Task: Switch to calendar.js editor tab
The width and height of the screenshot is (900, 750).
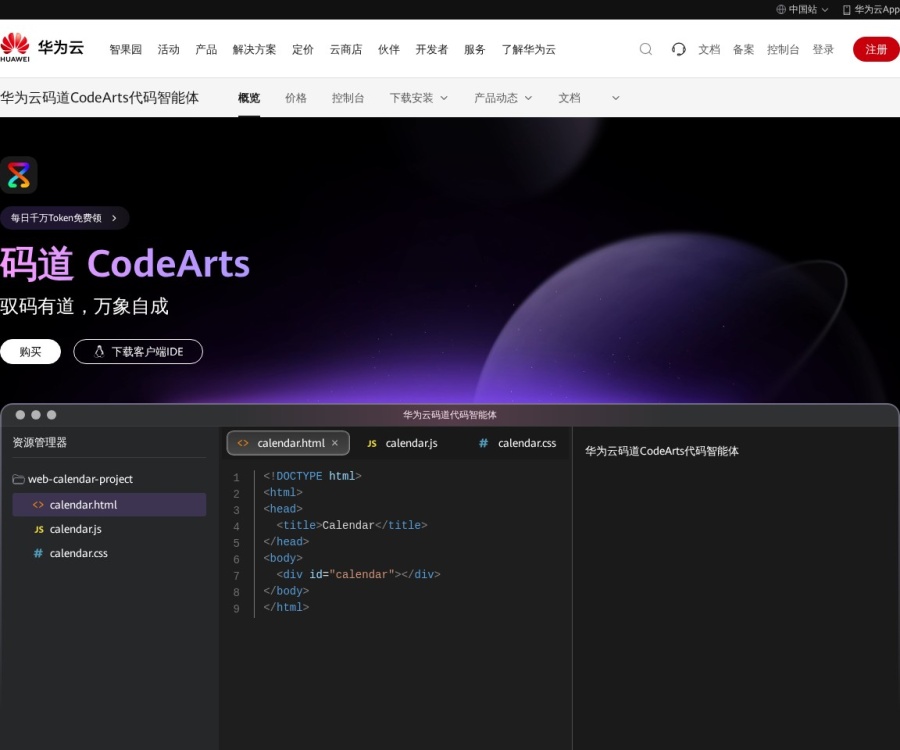Action: [x=402, y=443]
